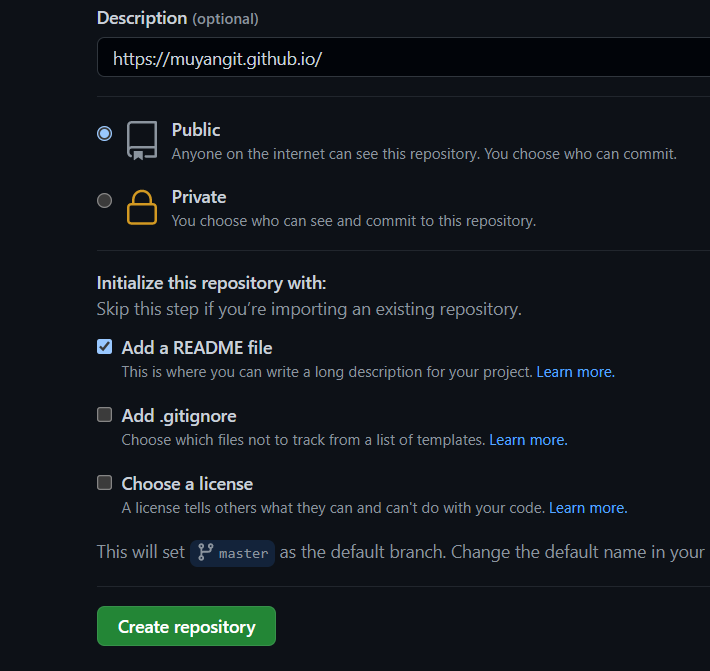710x671 pixels.
Task: Open Learn more link for README file
Action: click(575, 372)
